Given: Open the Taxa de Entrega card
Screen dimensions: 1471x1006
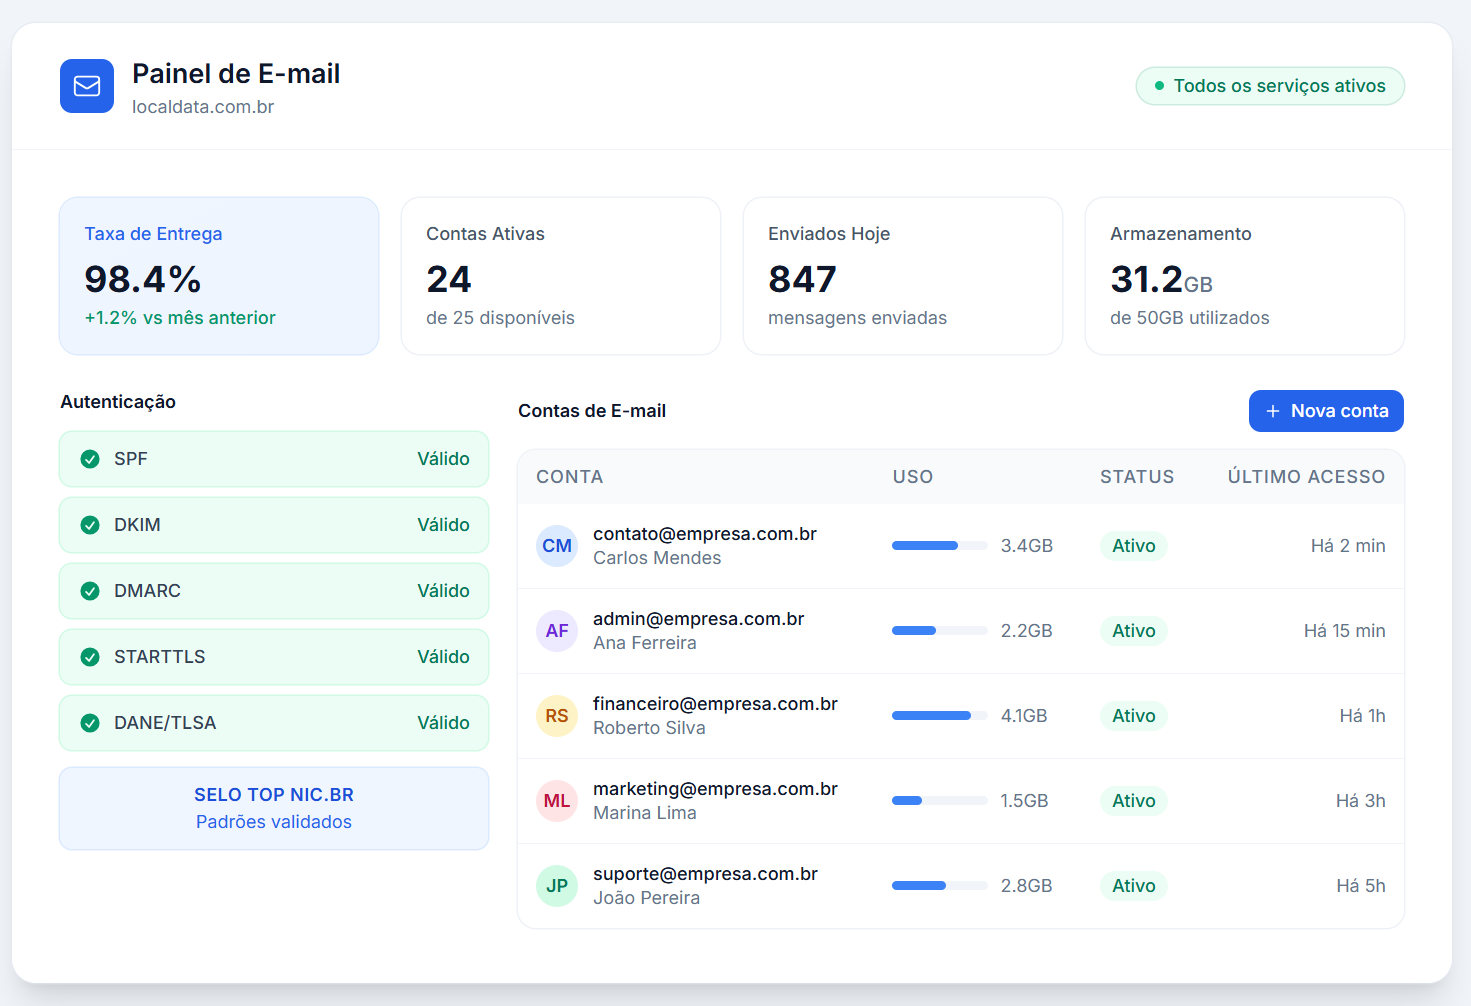Looking at the screenshot, I should coord(219,276).
